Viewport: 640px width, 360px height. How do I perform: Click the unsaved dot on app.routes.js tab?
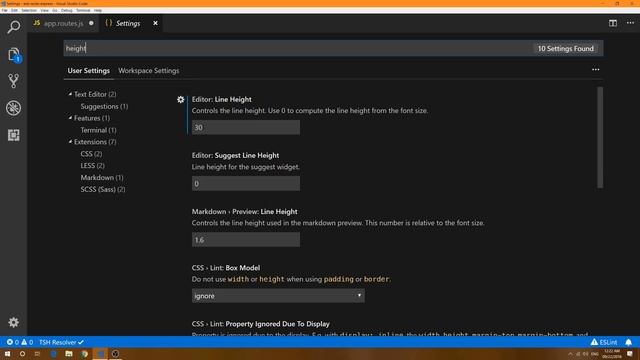point(91,23)
